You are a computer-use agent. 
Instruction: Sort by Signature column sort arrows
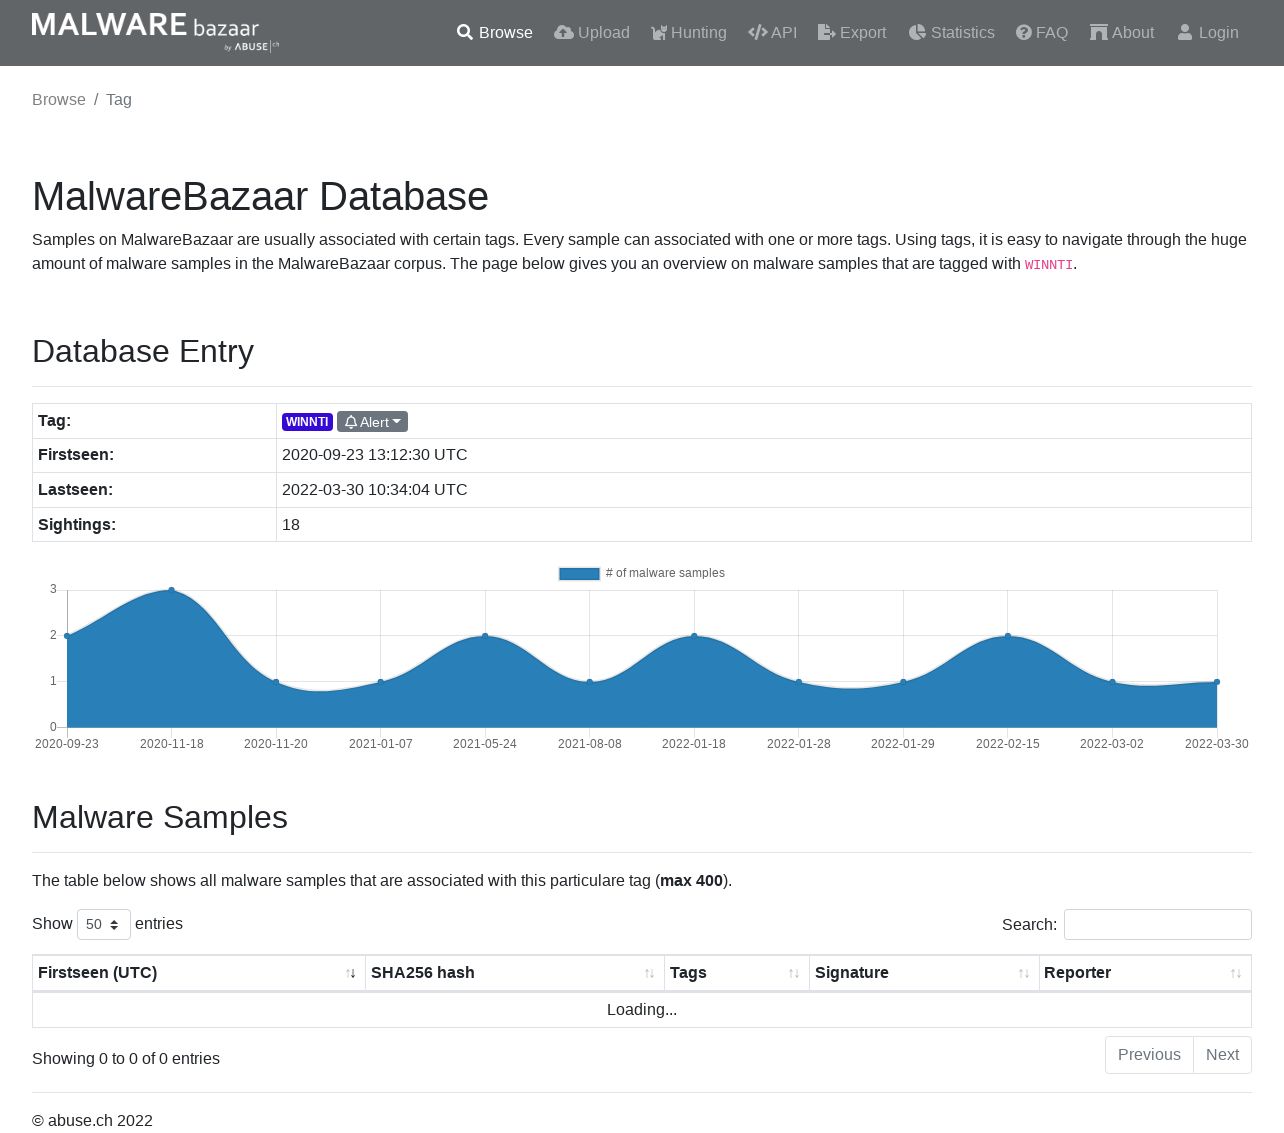point(1024,973)
